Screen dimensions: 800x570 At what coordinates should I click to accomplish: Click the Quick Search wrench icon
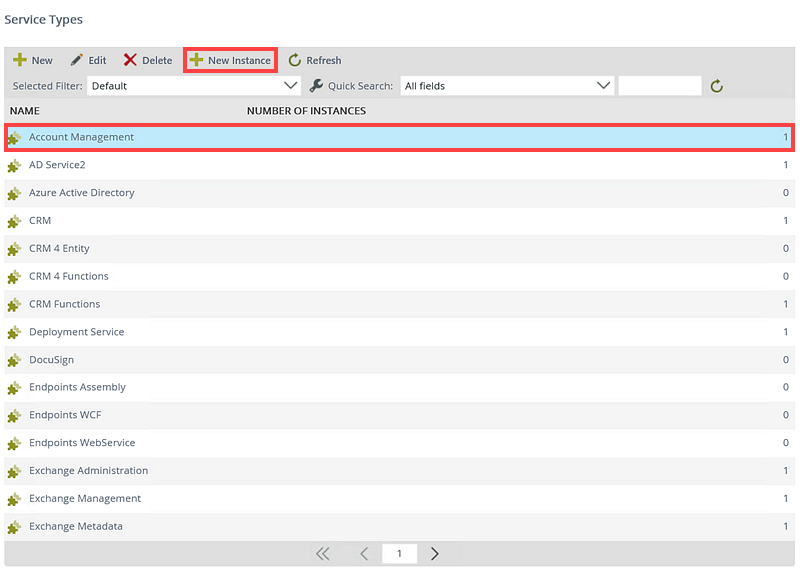(316, 86)
